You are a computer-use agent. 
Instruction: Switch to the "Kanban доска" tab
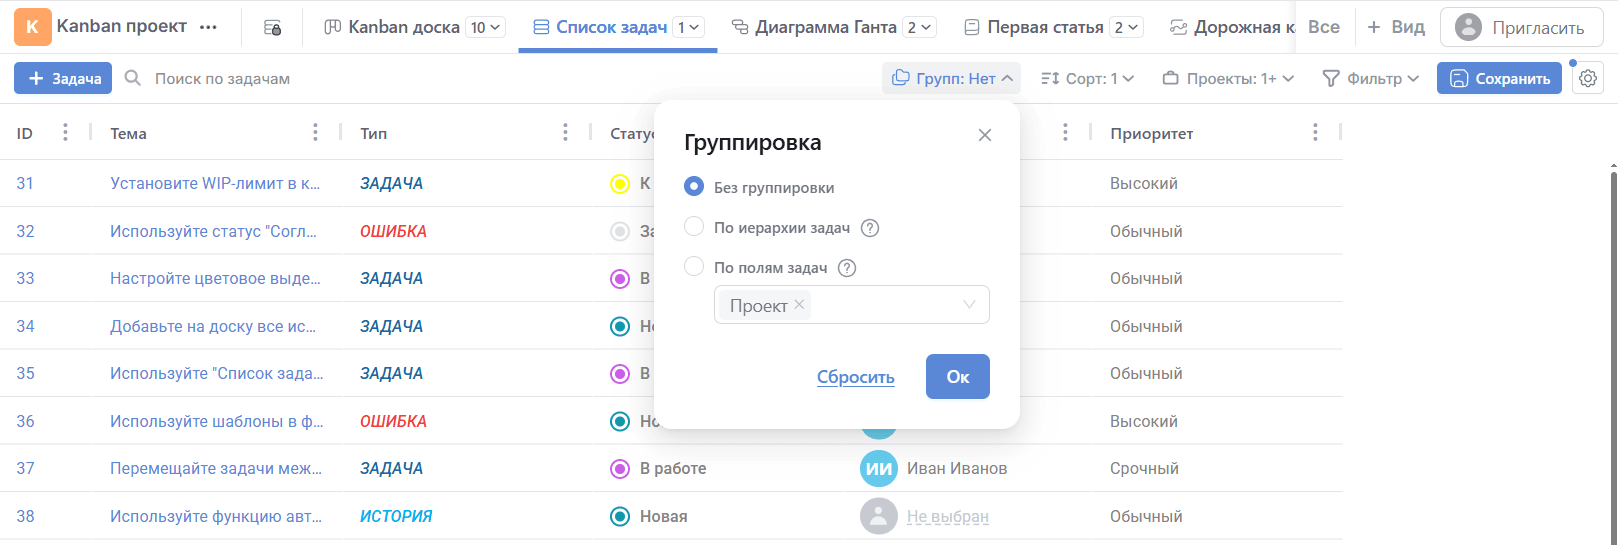coord(403,27)
